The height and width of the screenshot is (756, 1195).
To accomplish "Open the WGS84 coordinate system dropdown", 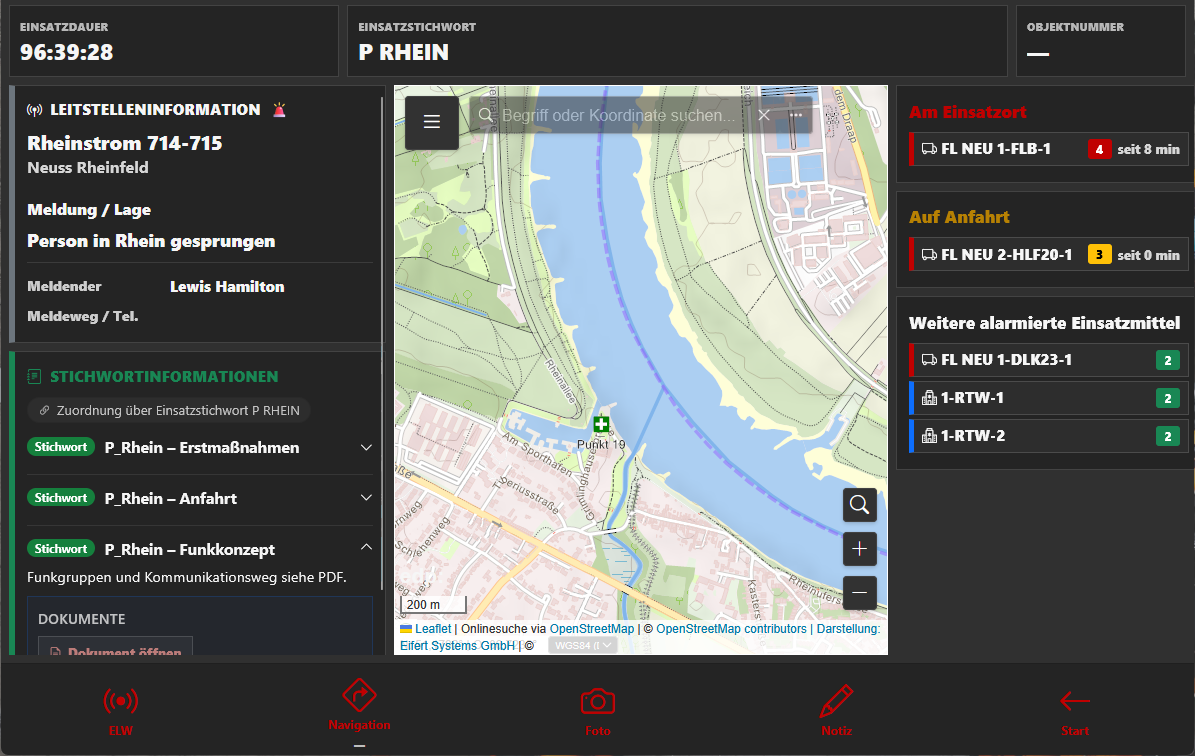I will pos(582,645).
